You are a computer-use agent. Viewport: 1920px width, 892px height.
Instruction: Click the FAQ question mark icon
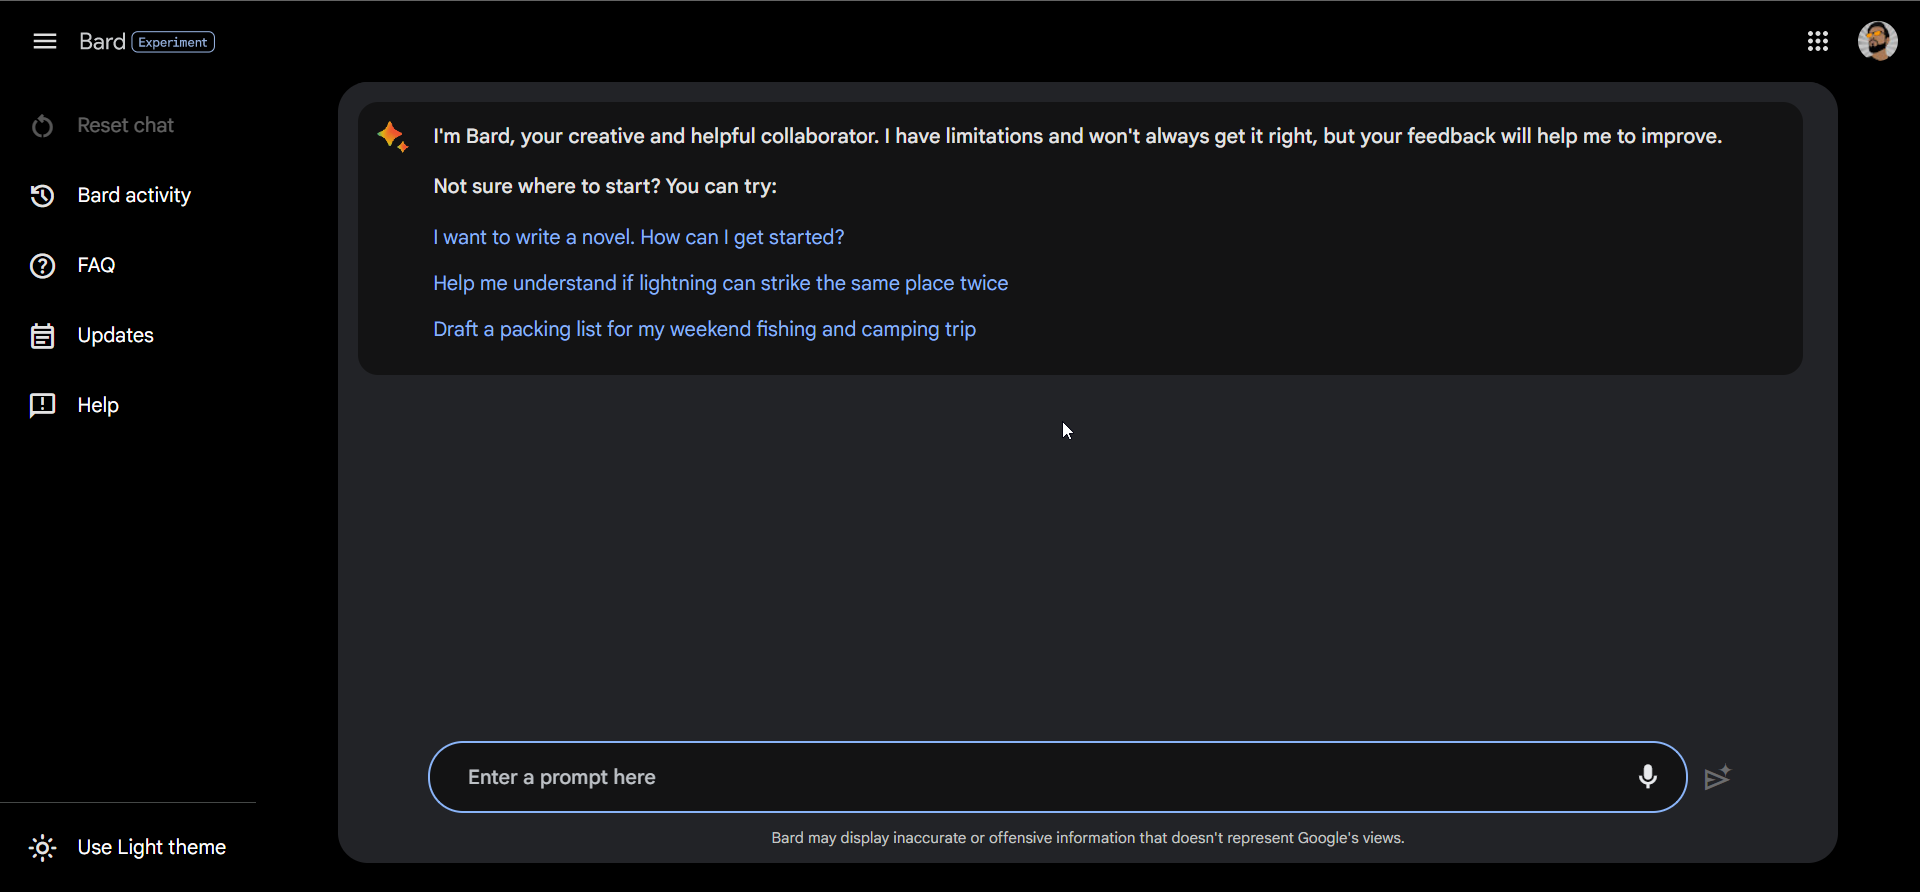[x=42, y=266]
